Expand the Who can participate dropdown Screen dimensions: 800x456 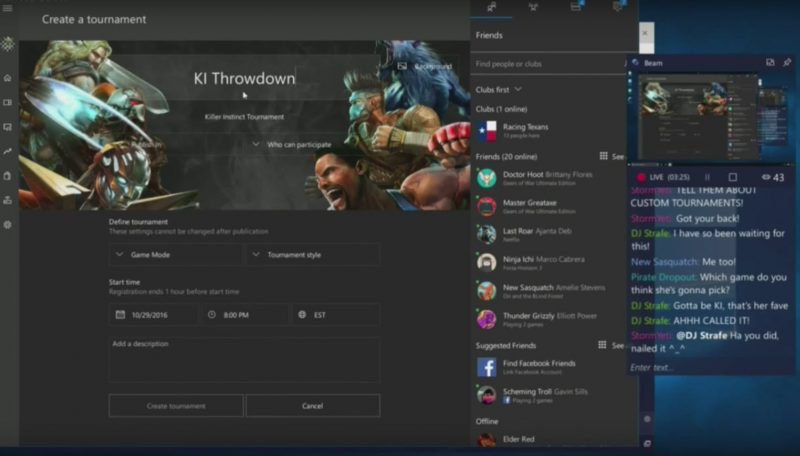pyautogui.click(x=292, y=144)
